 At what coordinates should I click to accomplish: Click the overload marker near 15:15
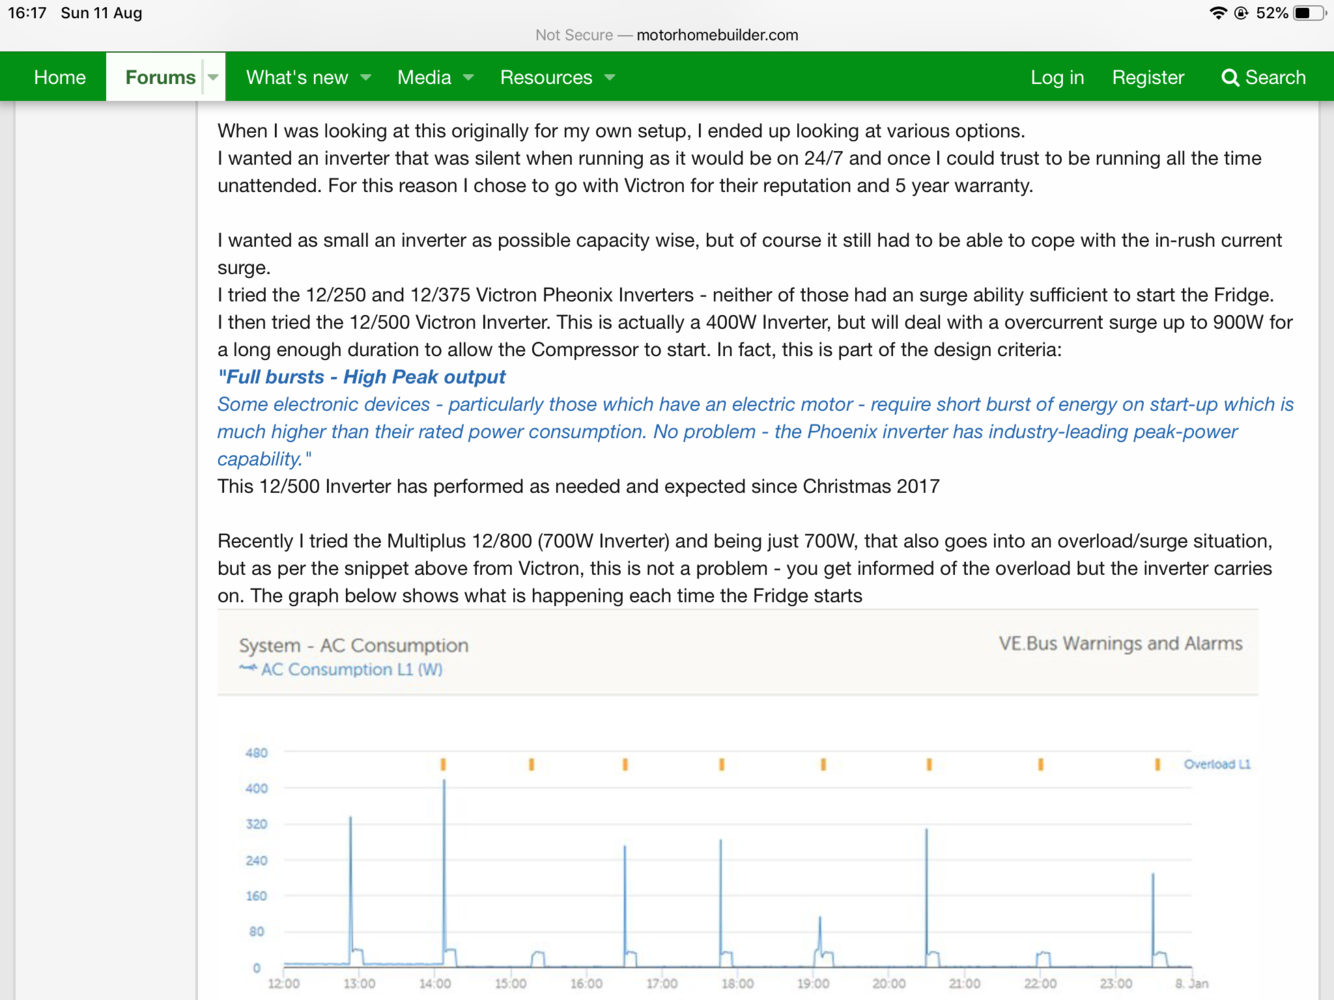(531, 764)
